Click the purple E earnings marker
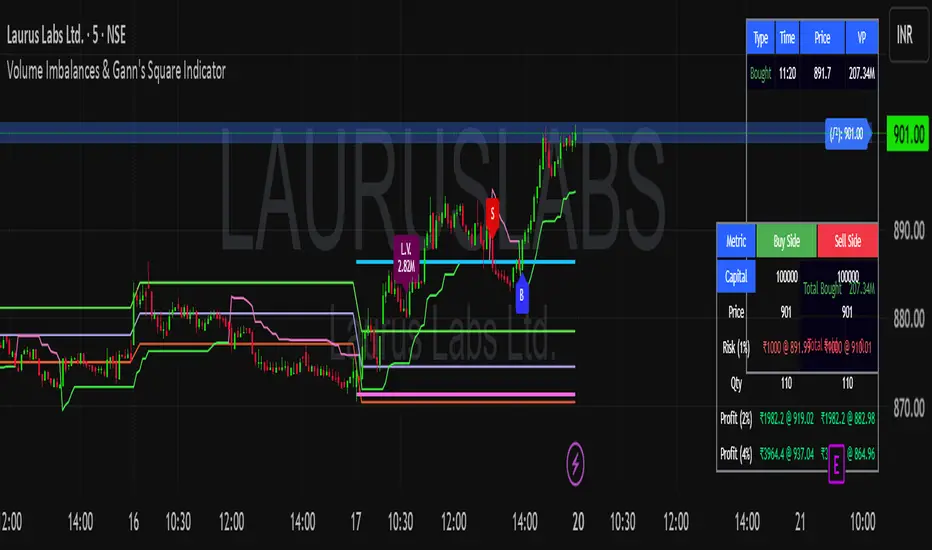This screenshot has height=550, width=932. [836, 464]
